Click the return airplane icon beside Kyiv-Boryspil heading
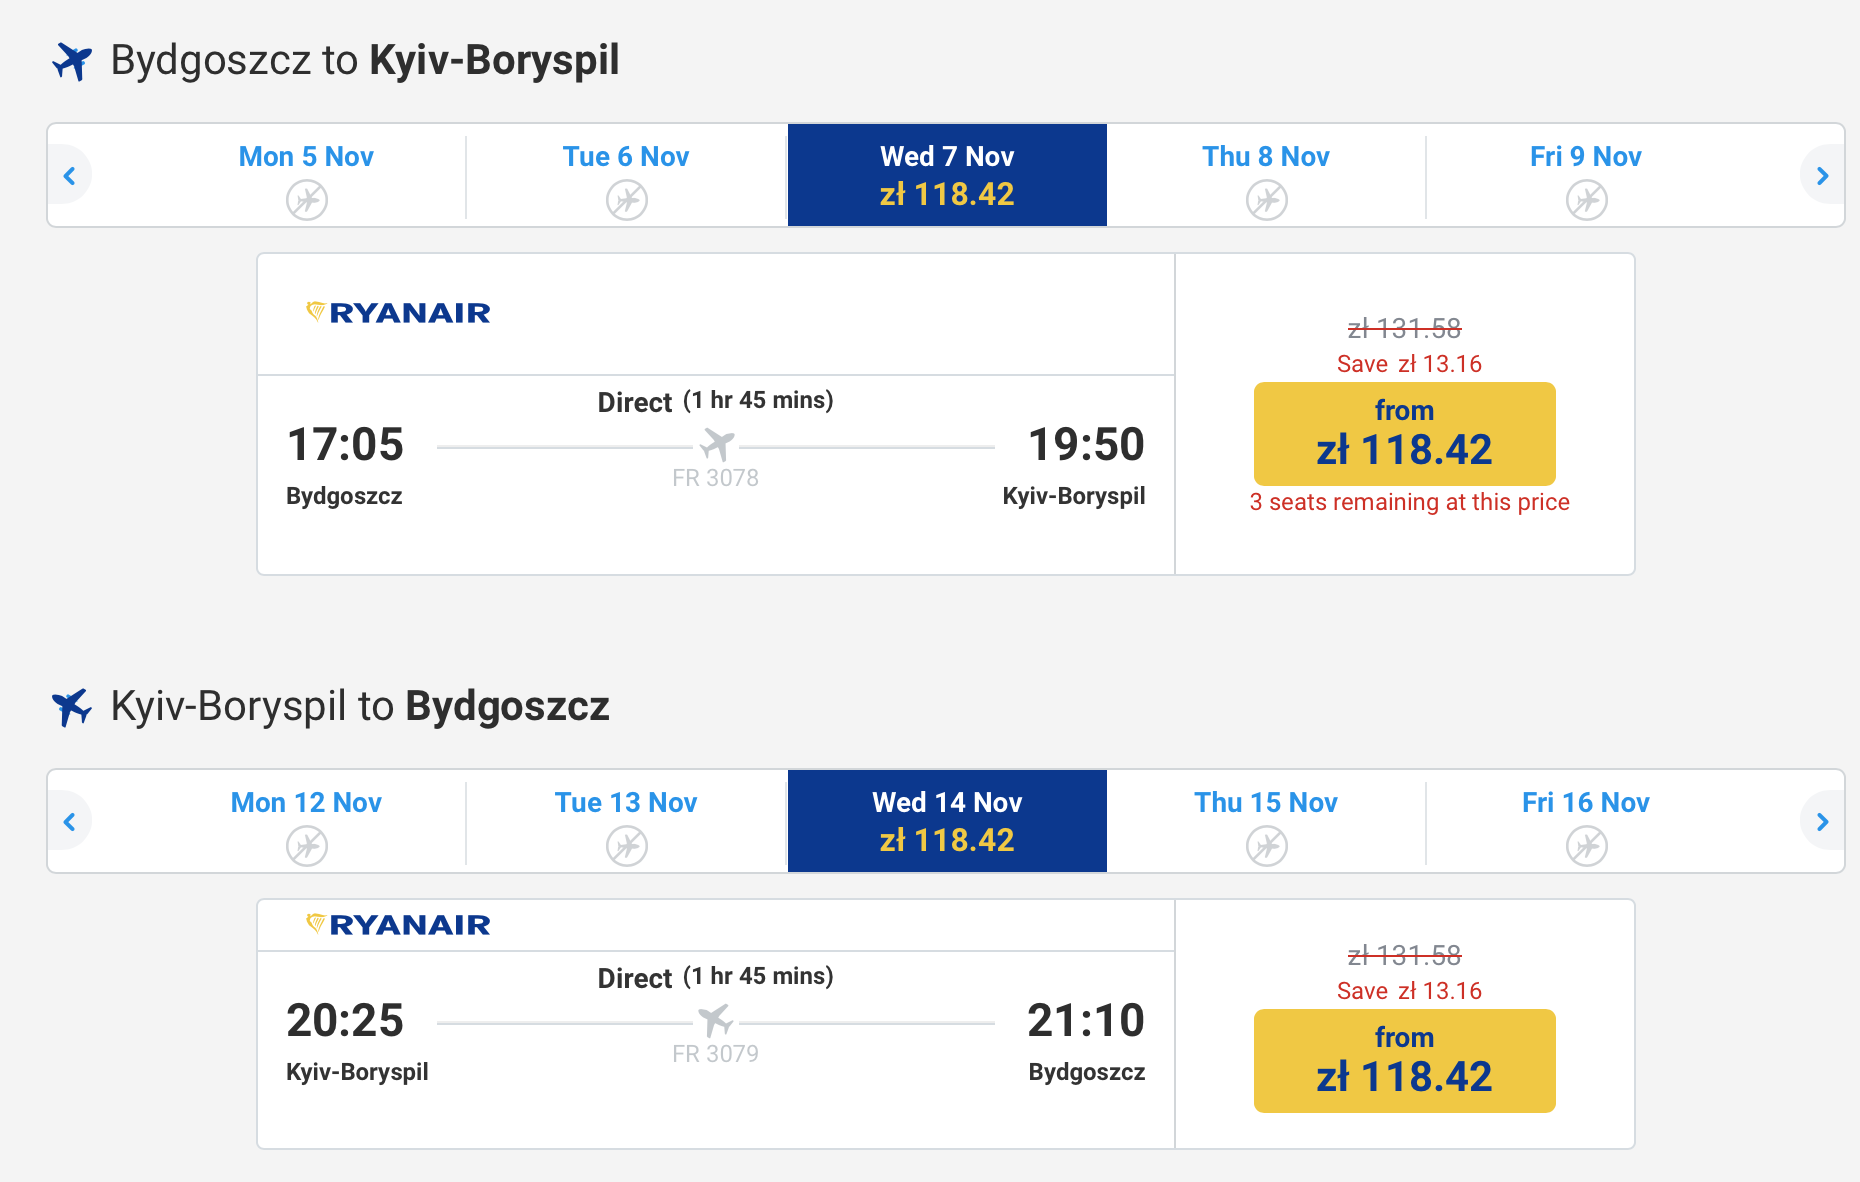The image size is (1860, 1182). (x=72, y=707)
